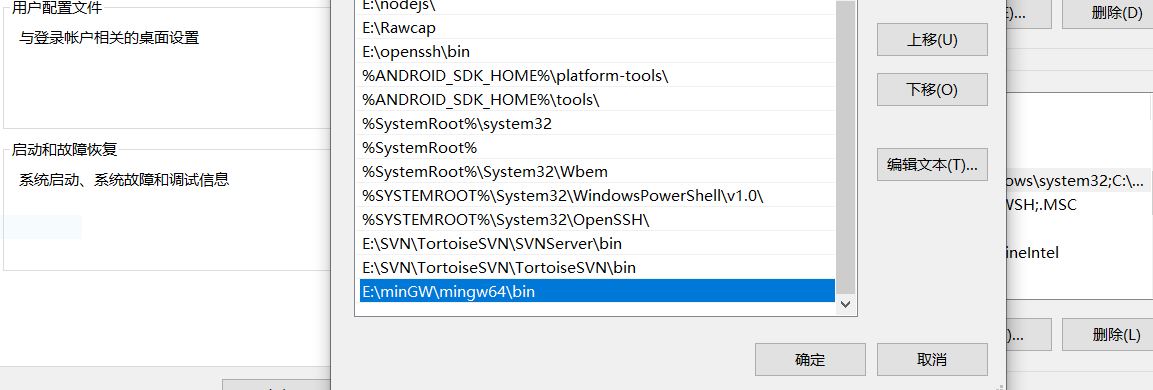Click the 下移(O) move down button
This screenshot has height=390, width=1153.
(x=932, y=90)
